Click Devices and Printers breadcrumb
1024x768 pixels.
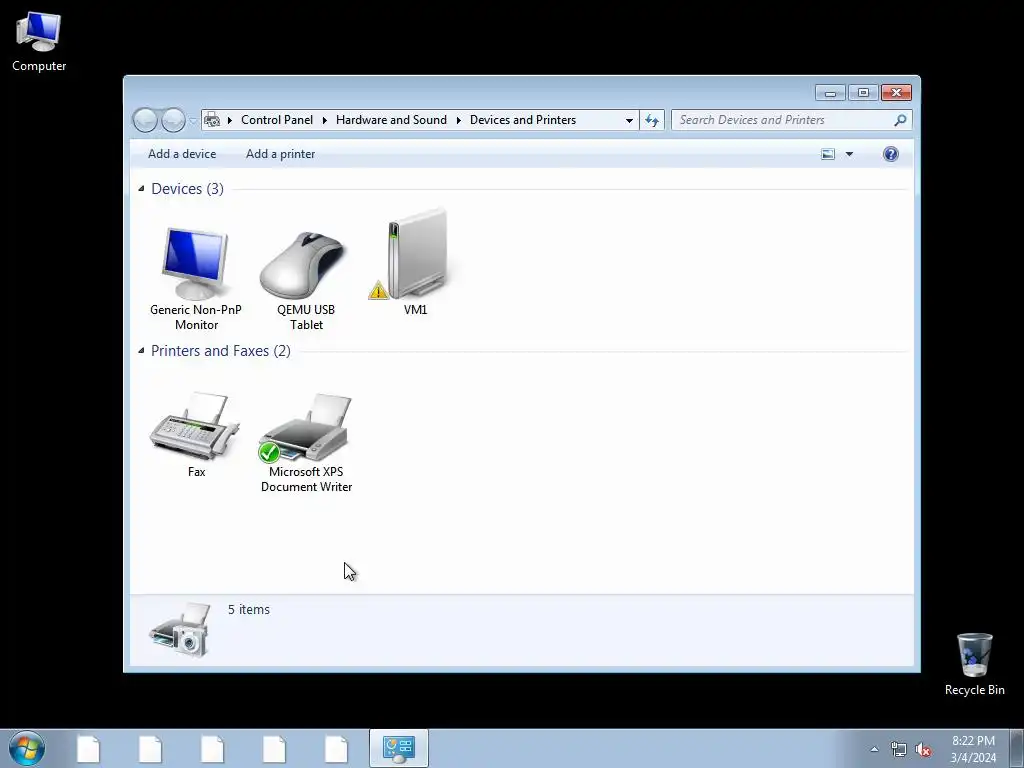click(x=523, y=120)
